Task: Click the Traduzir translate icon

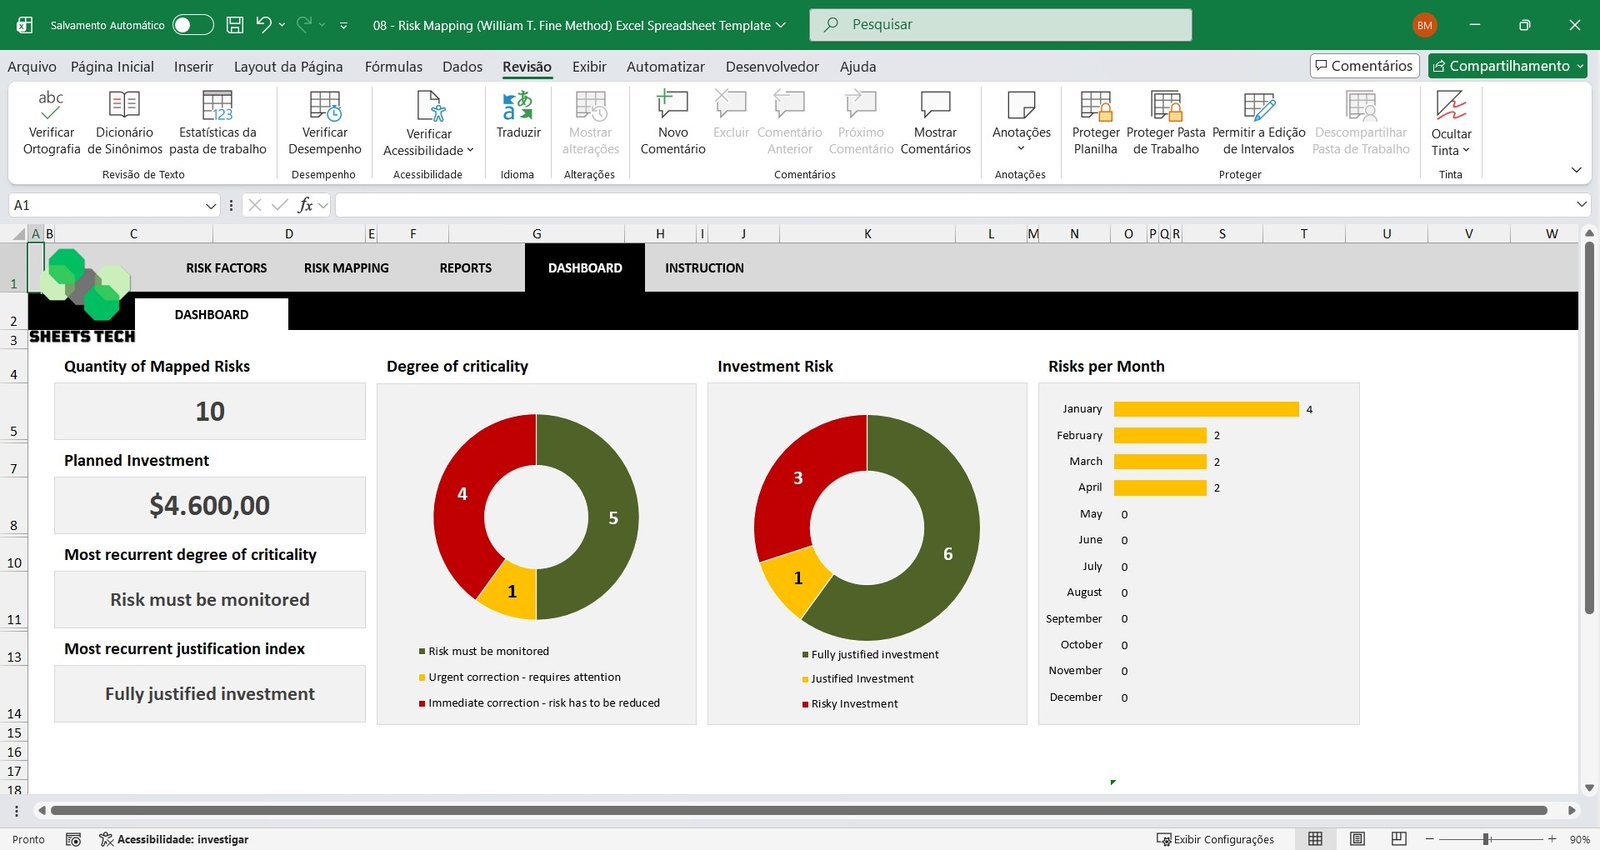Action: pos(518,105)
